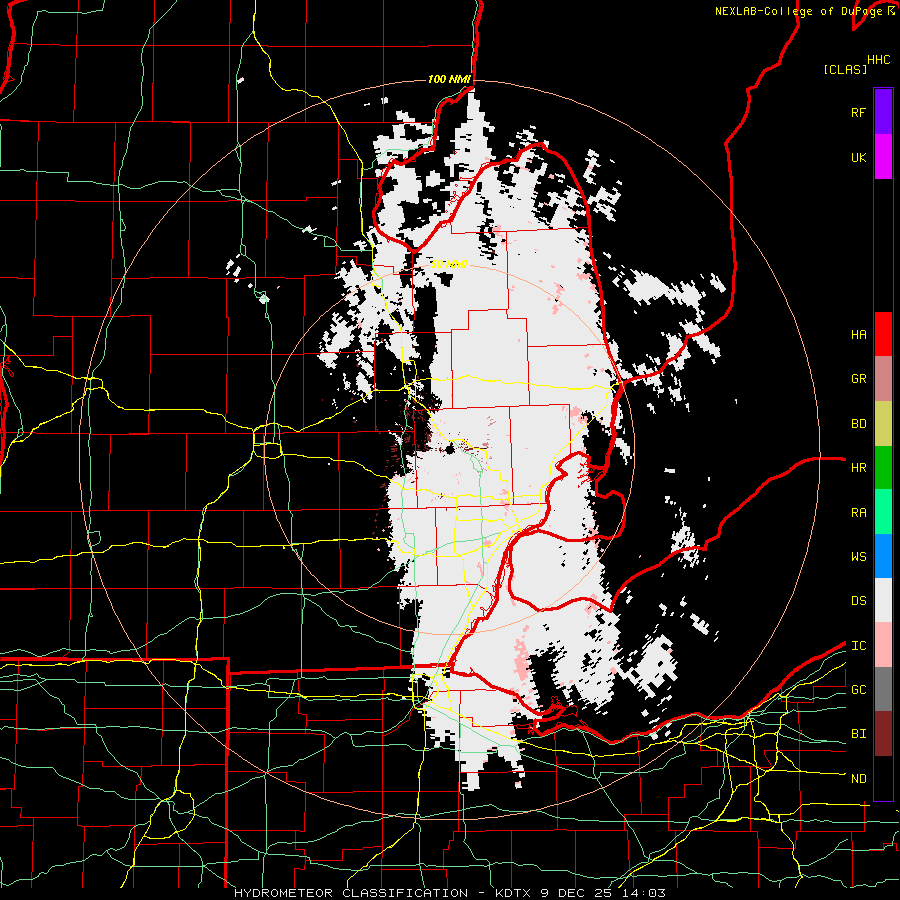
Task: Click the GC legend label
Action: tap(858, 690)
